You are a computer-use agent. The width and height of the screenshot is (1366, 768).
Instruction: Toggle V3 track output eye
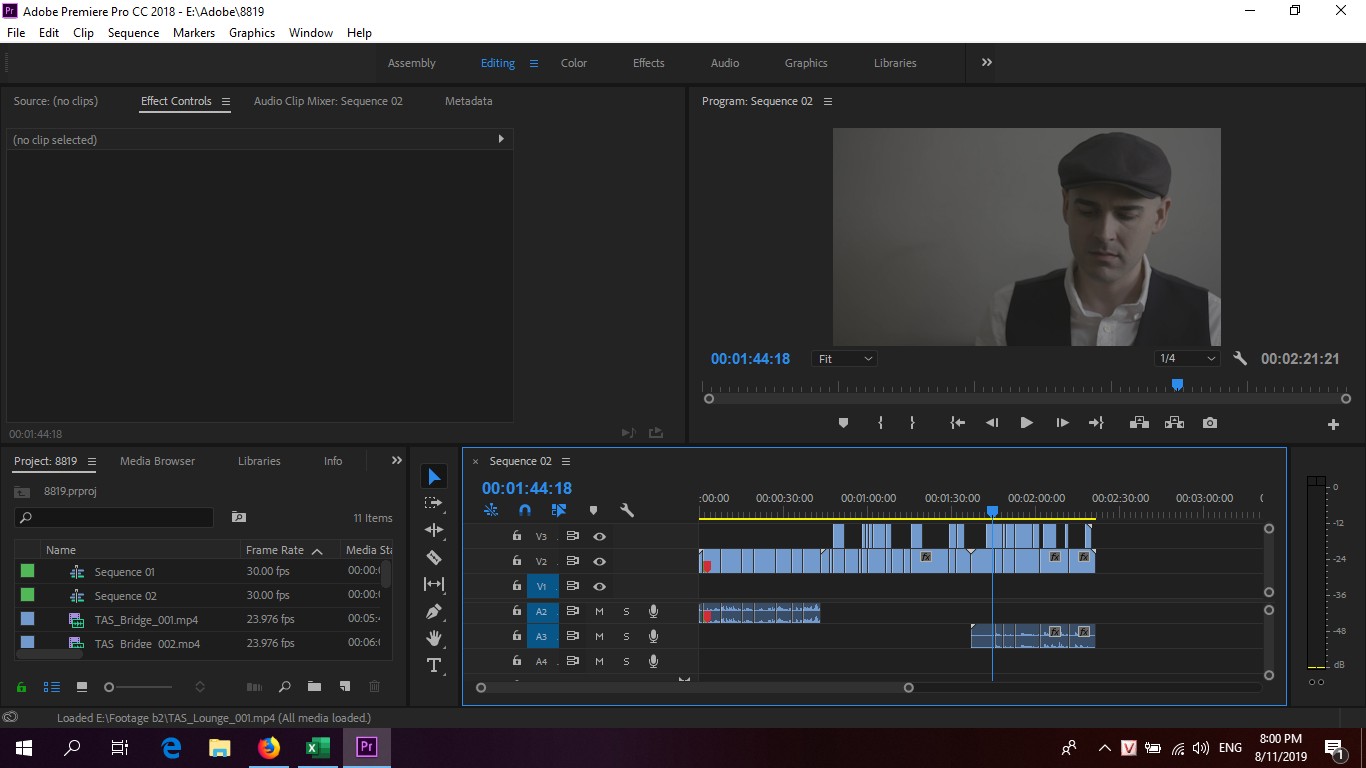pos(599,536)
